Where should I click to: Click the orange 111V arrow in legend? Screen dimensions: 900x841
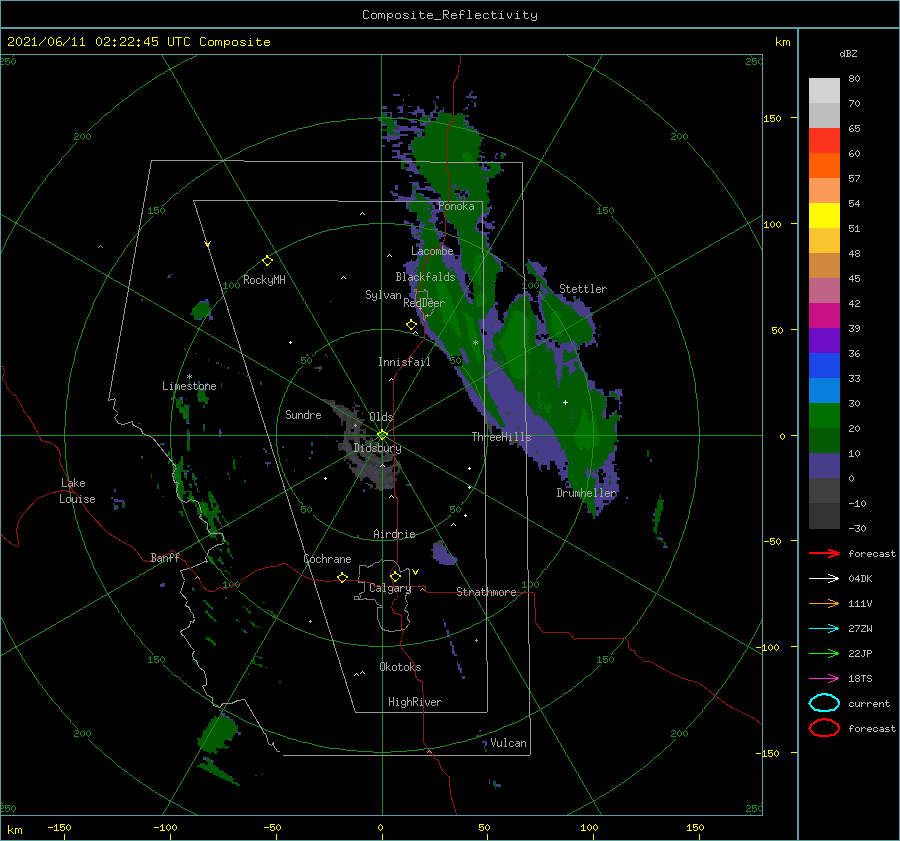pos(824,603)
